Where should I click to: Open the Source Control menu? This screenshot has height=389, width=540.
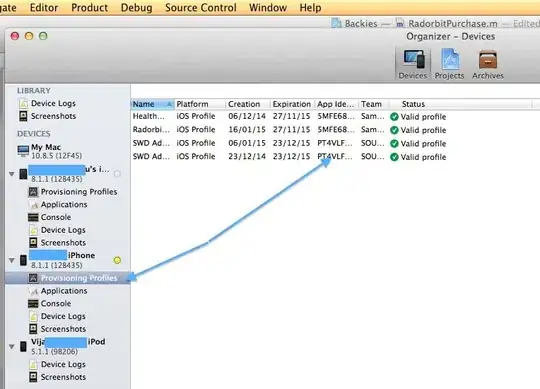pyautogui.click(x=201, y=8)
